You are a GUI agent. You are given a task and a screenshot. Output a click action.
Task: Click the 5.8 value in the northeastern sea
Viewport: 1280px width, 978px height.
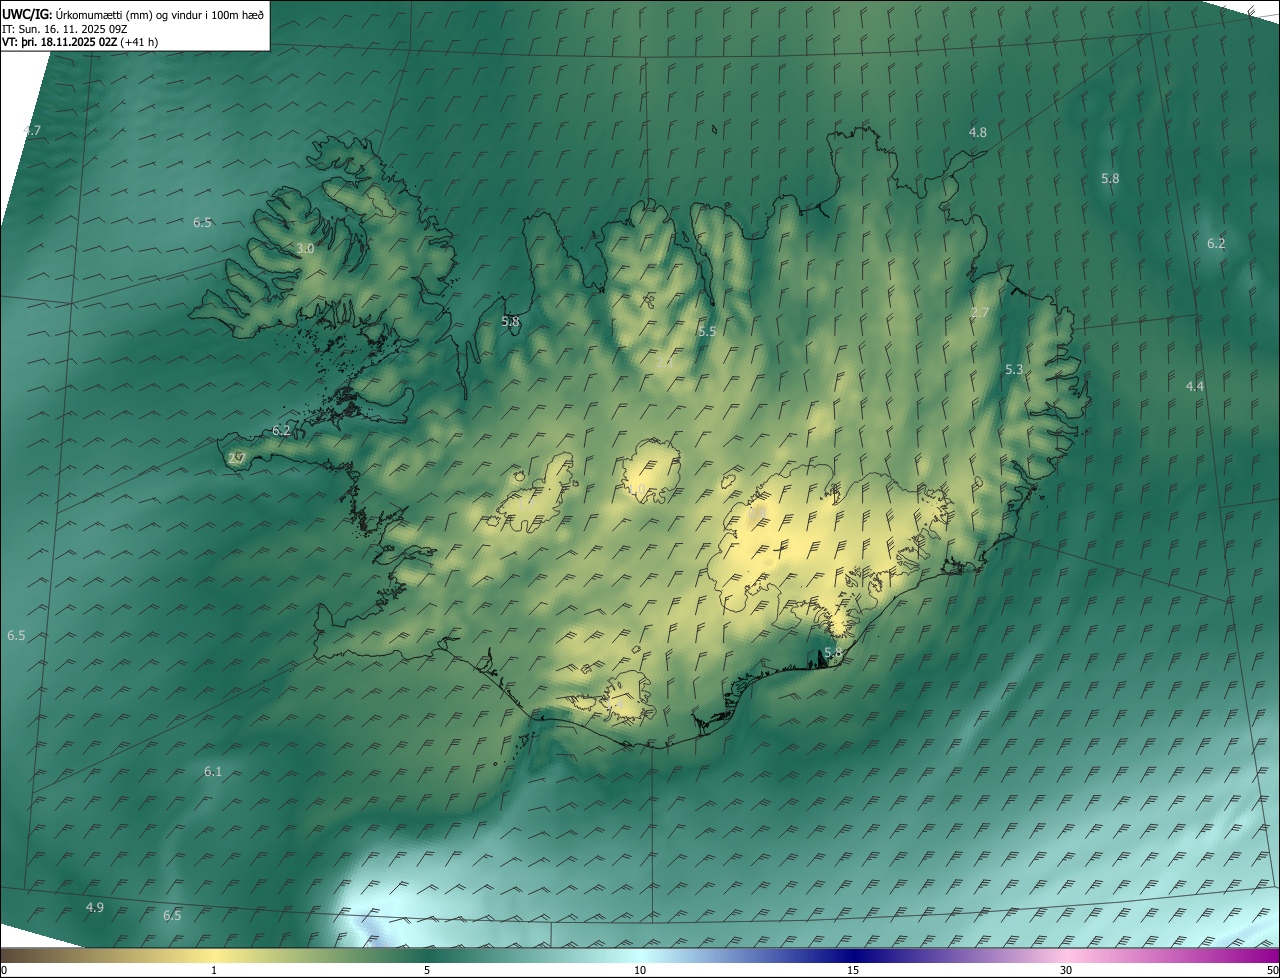click(x=1110, y=179)
